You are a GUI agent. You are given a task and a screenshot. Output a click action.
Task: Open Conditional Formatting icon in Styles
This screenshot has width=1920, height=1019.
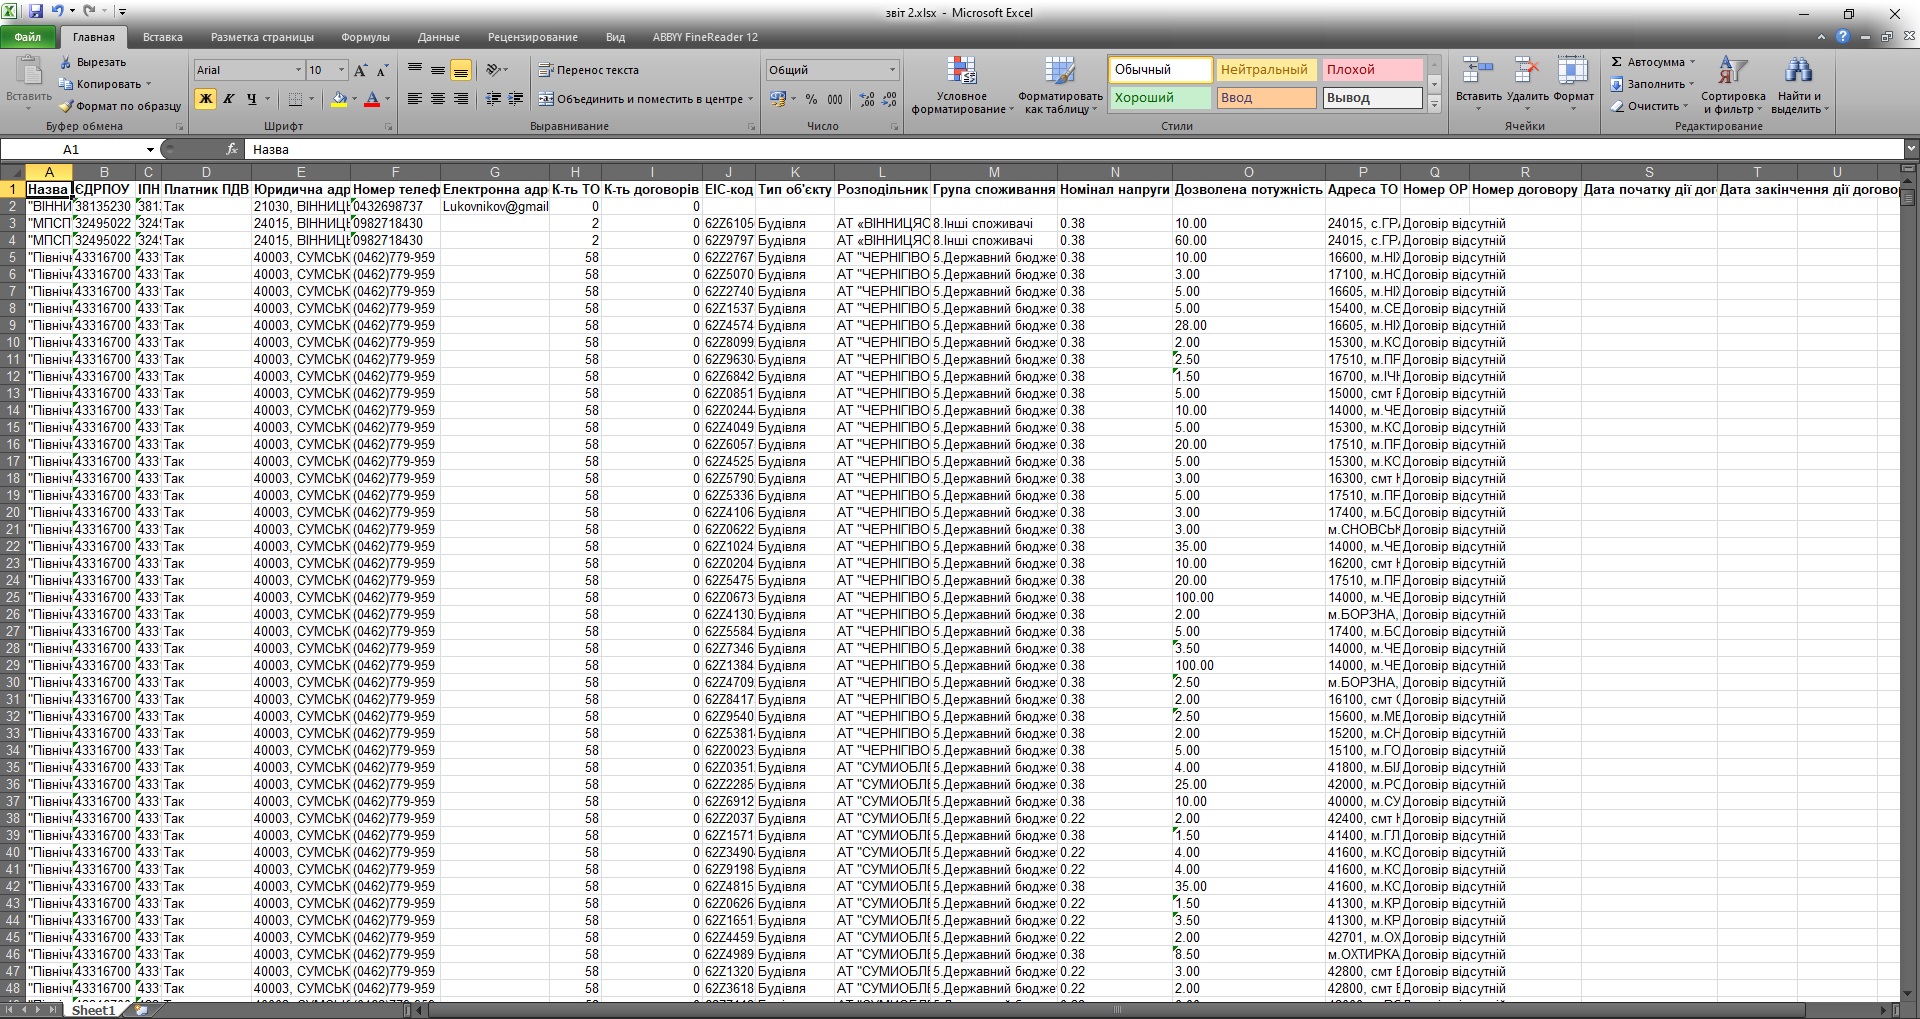(x=961, y=71)
